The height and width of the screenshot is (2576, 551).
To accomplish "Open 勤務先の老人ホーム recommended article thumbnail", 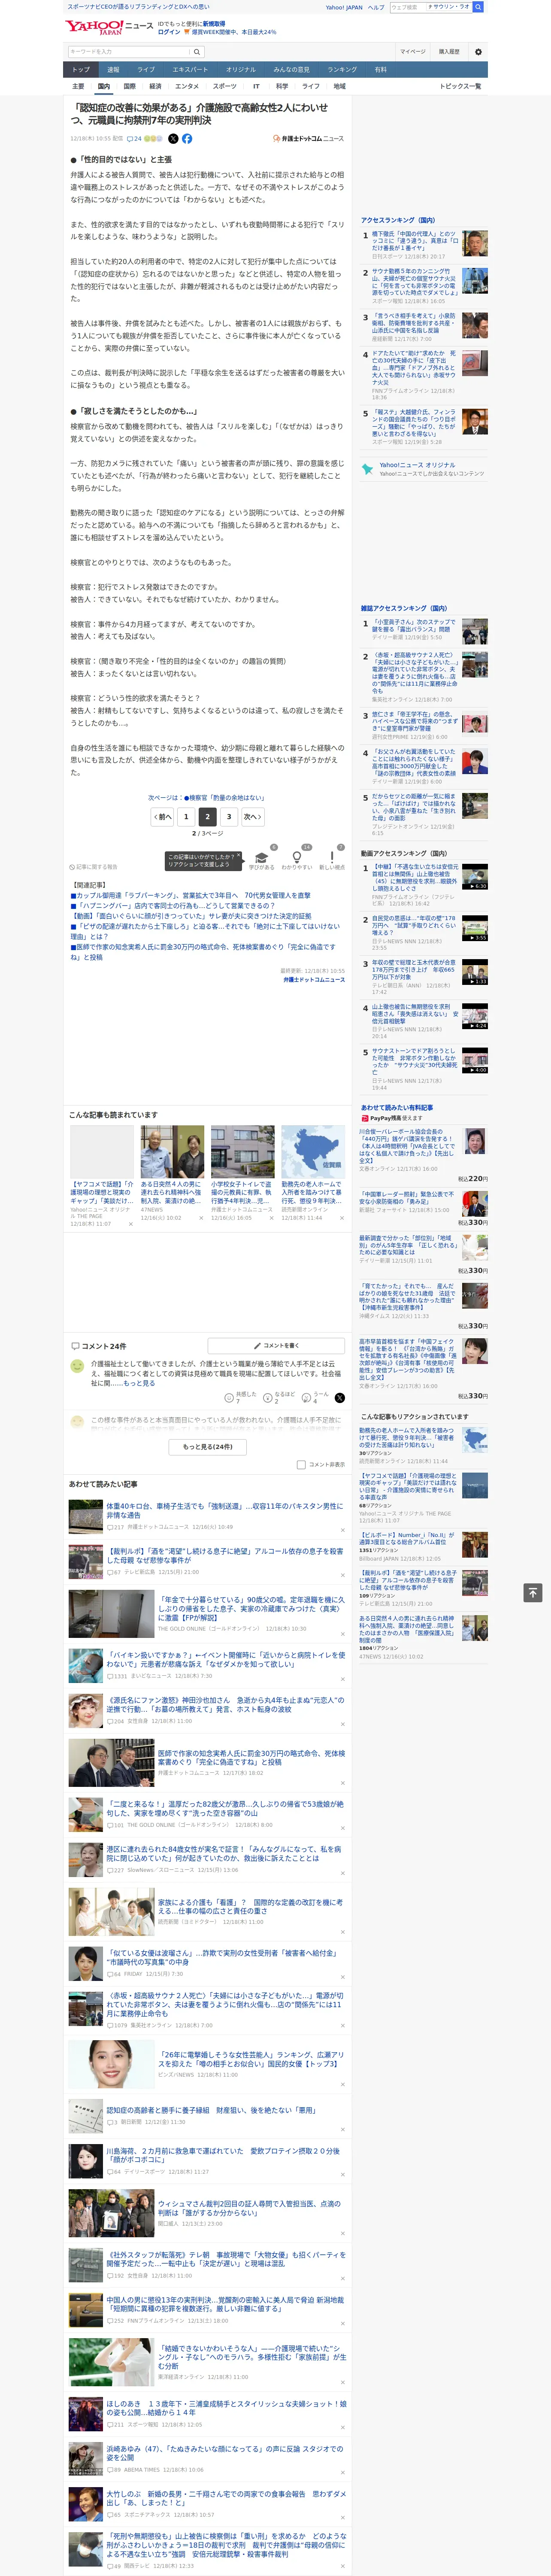I will click(x=313, y=1151).
